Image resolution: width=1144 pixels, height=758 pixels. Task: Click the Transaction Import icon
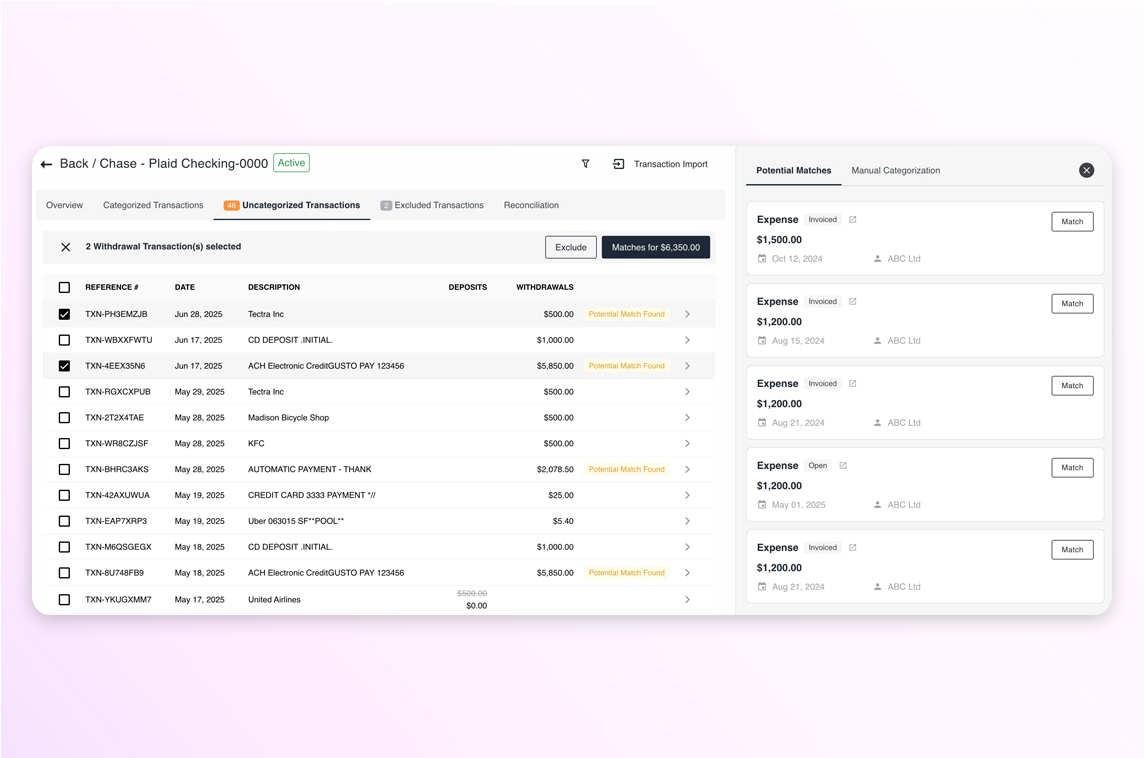click(618, 164)
